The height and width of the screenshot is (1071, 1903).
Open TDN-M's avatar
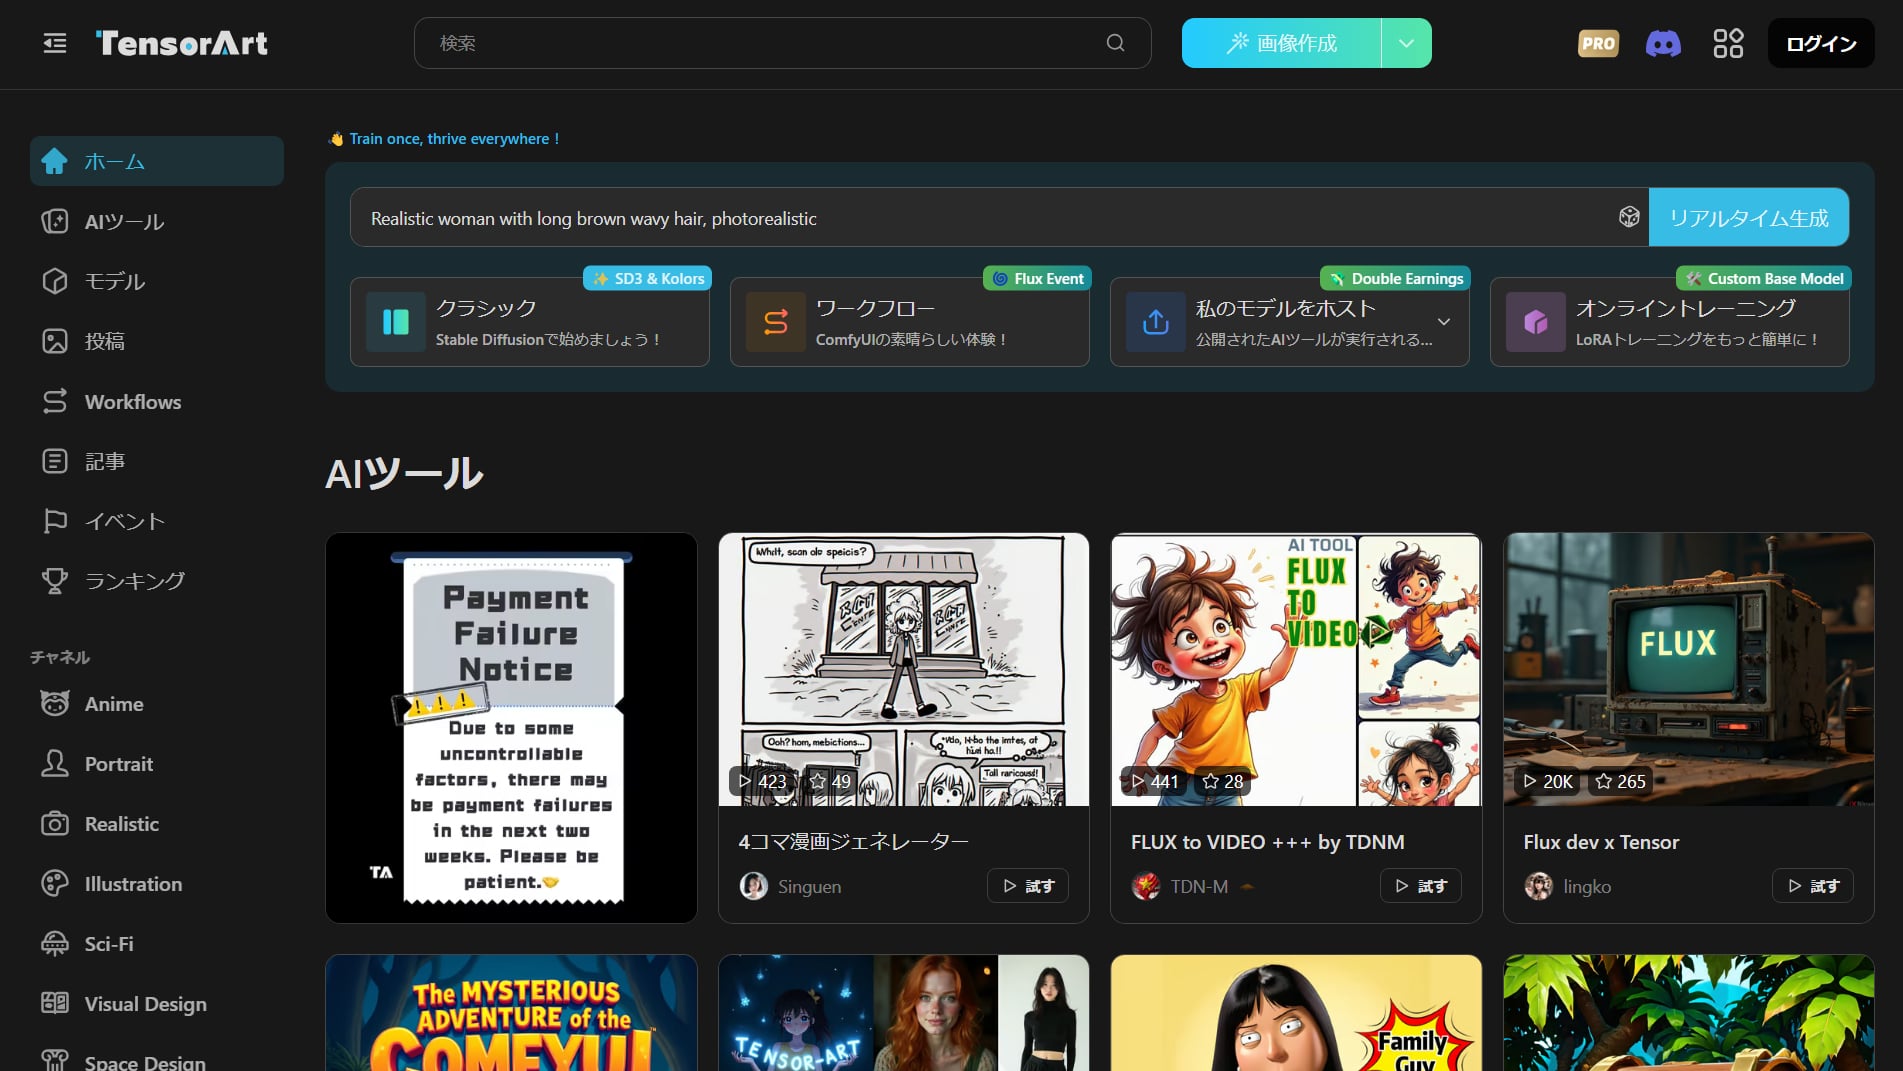coord(1146,886)
